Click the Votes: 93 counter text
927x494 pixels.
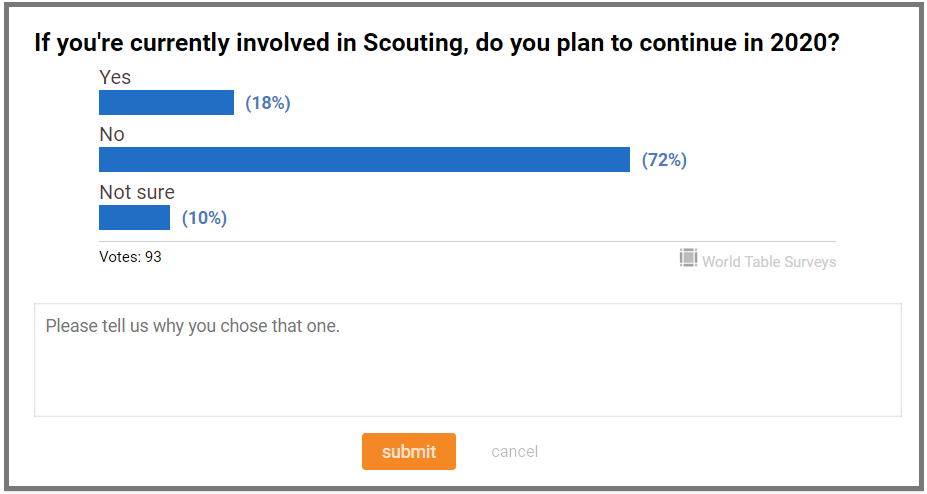tap(130, 257)
